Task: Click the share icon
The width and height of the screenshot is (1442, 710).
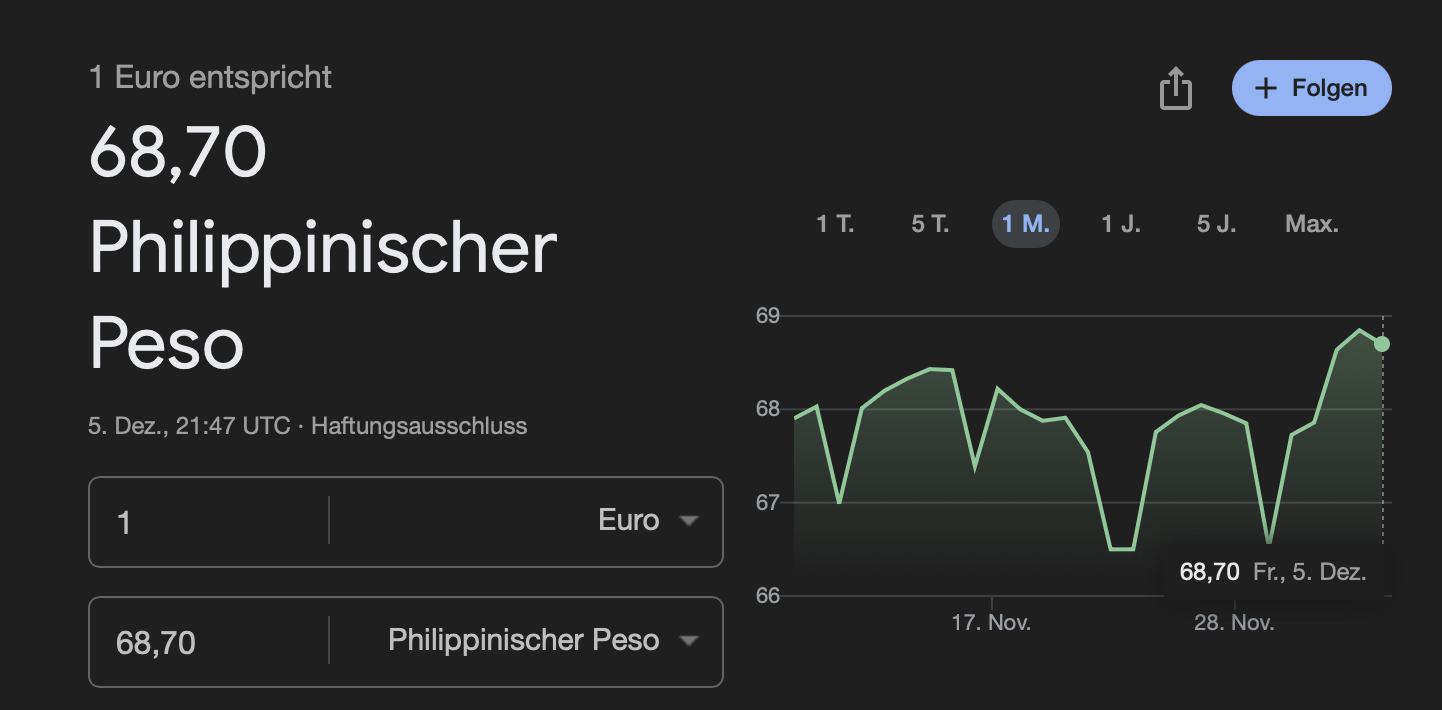Action: coord(1176,89)
